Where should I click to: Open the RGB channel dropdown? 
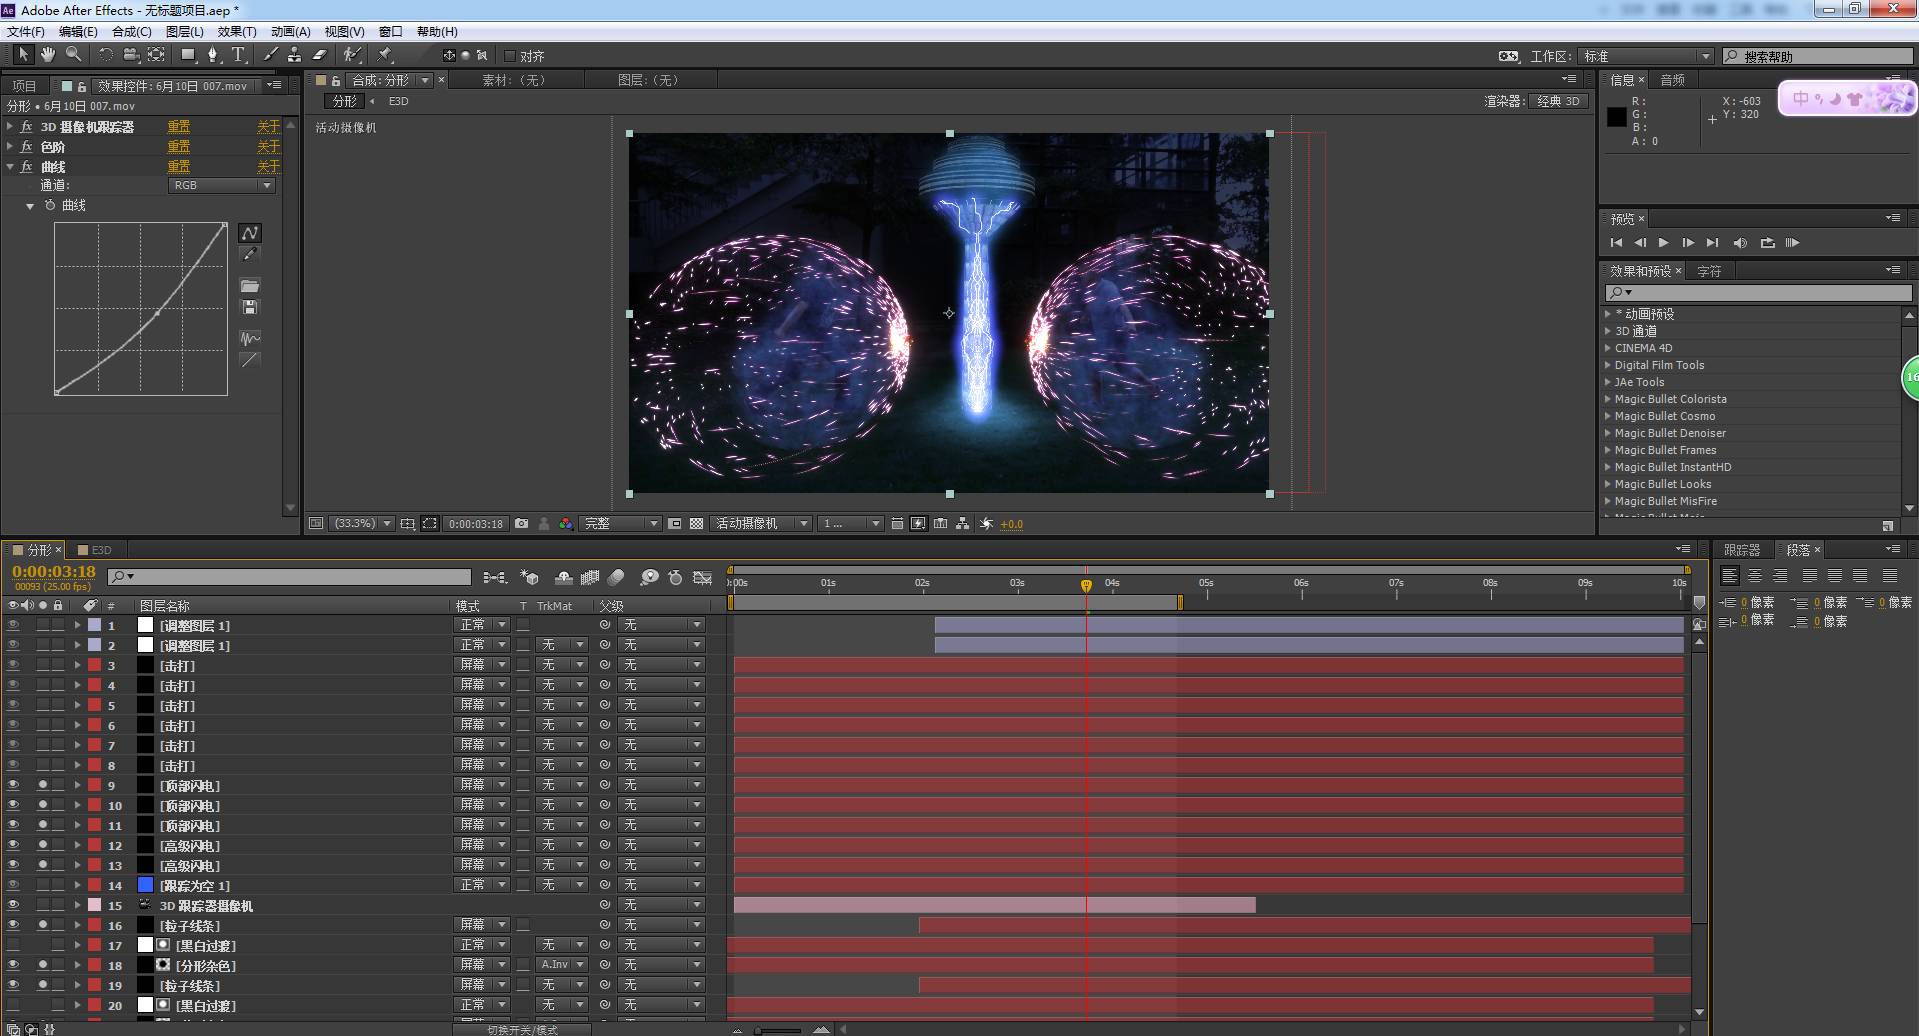221,186
